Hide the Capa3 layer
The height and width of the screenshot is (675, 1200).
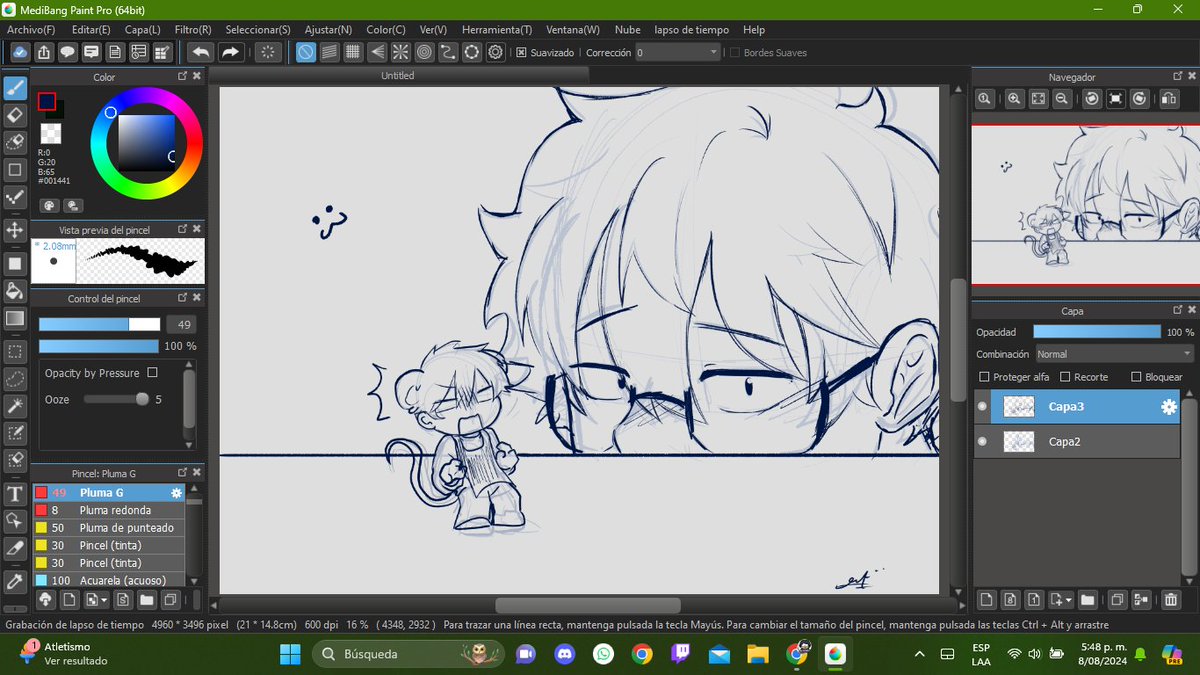[982, 407]
